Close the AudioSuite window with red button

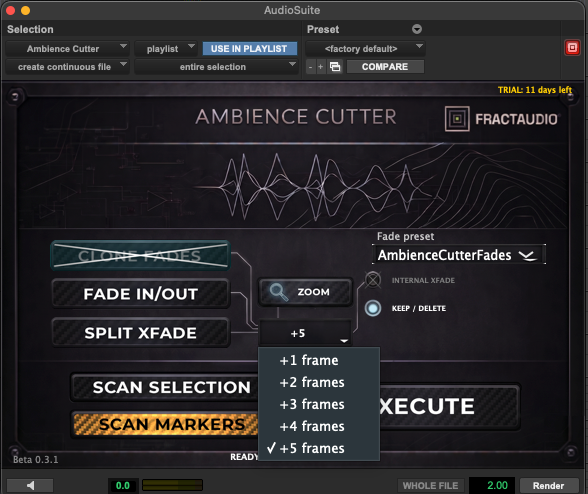10,11
